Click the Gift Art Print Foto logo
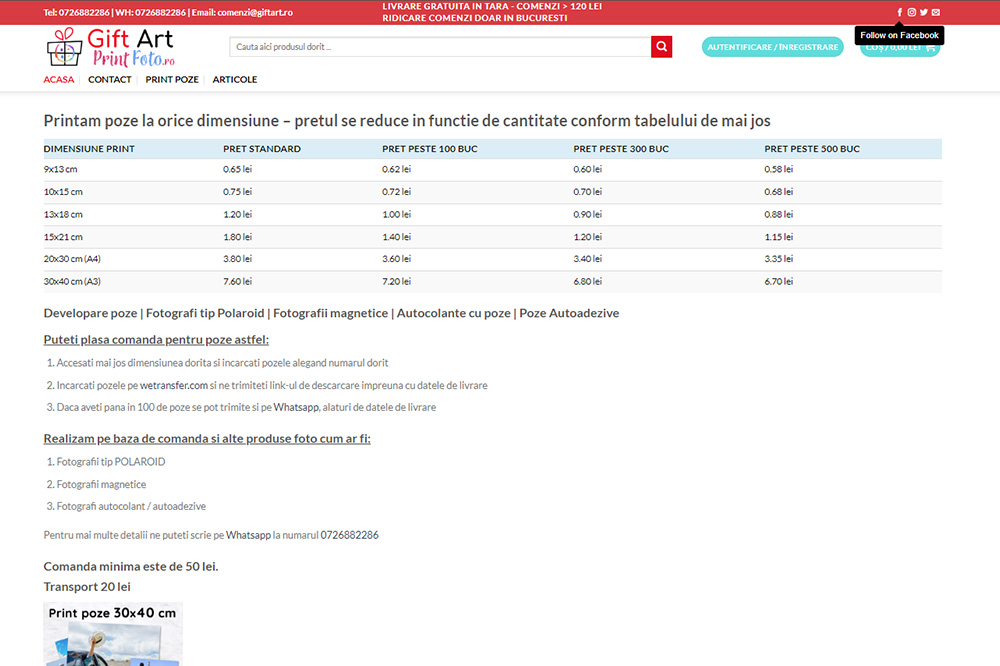The height and width of the screenshot is (666, 1000). (x=110, y=47)
